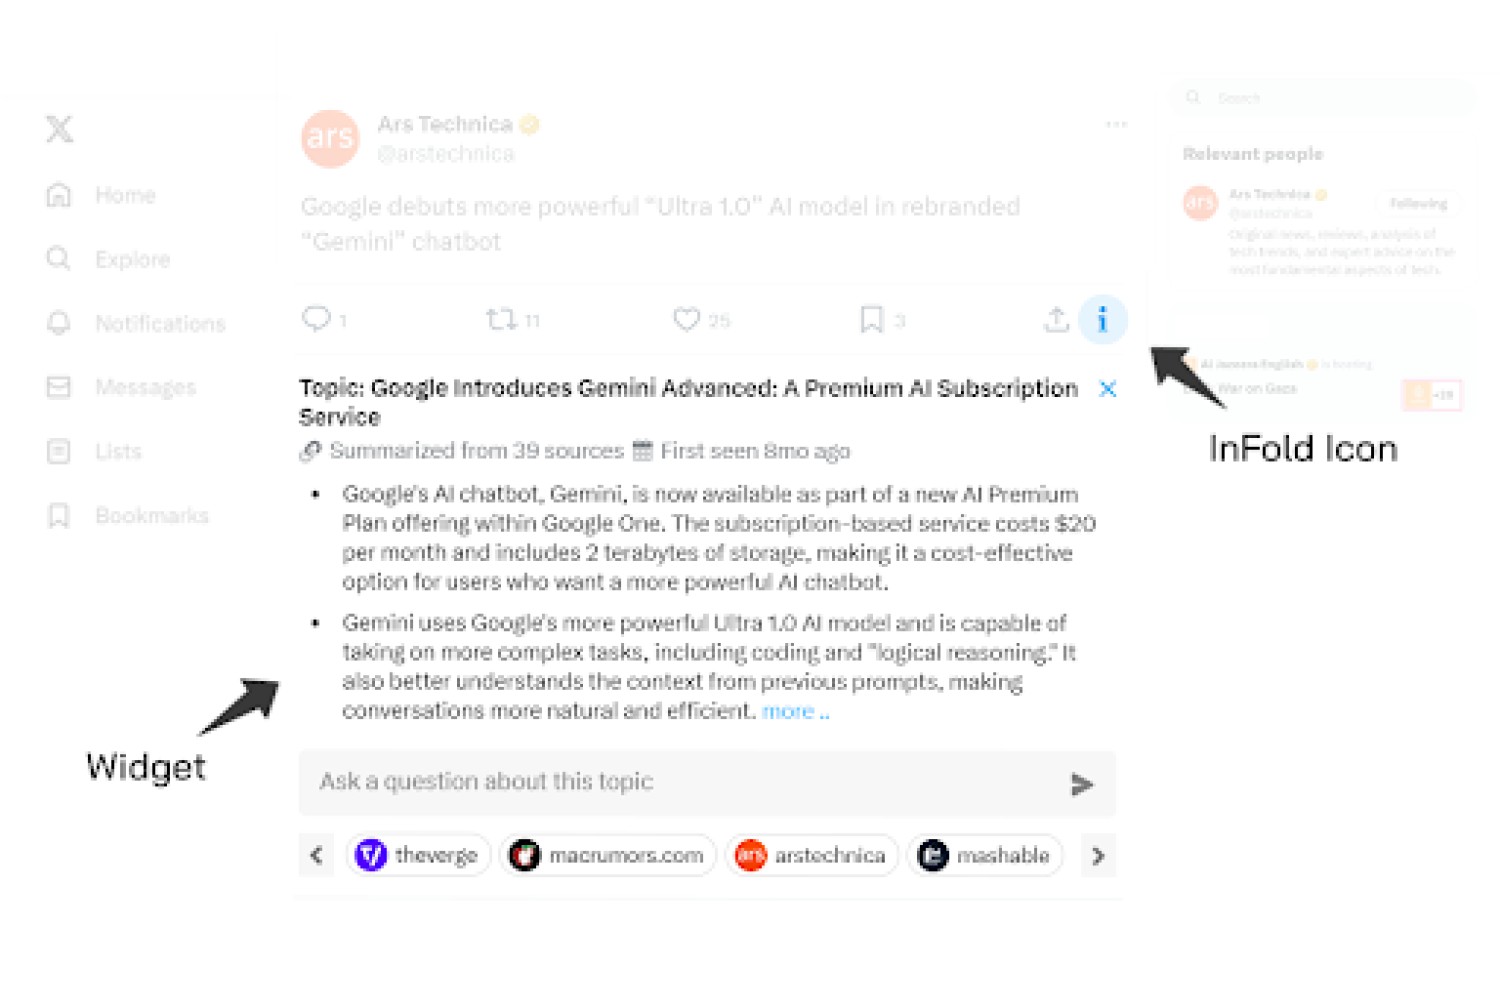Toggle Following button for Ars Technica
This screenshot has height=1000, width=1500.
point(1418,204)
